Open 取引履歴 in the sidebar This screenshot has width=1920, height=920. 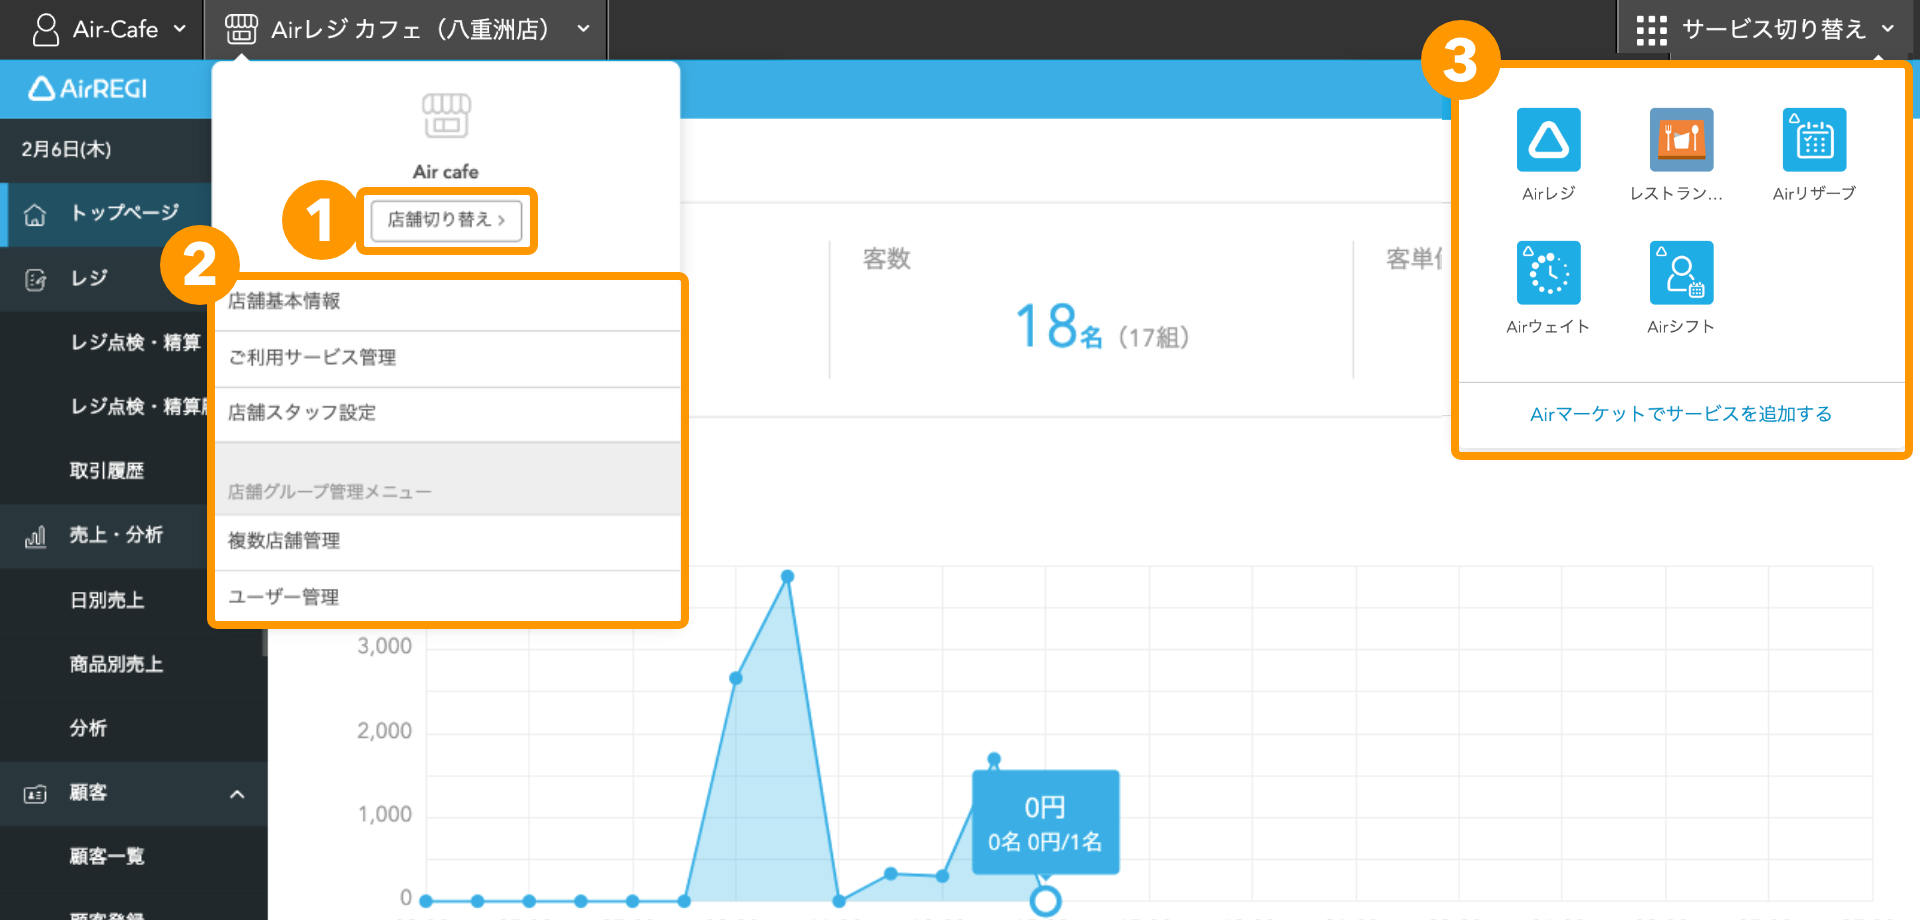[x=107, y=471]
